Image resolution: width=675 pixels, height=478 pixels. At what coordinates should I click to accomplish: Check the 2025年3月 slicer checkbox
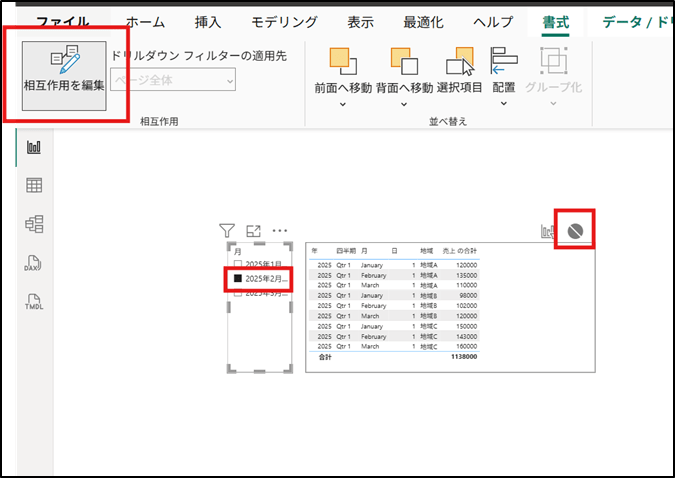[237, 293]
